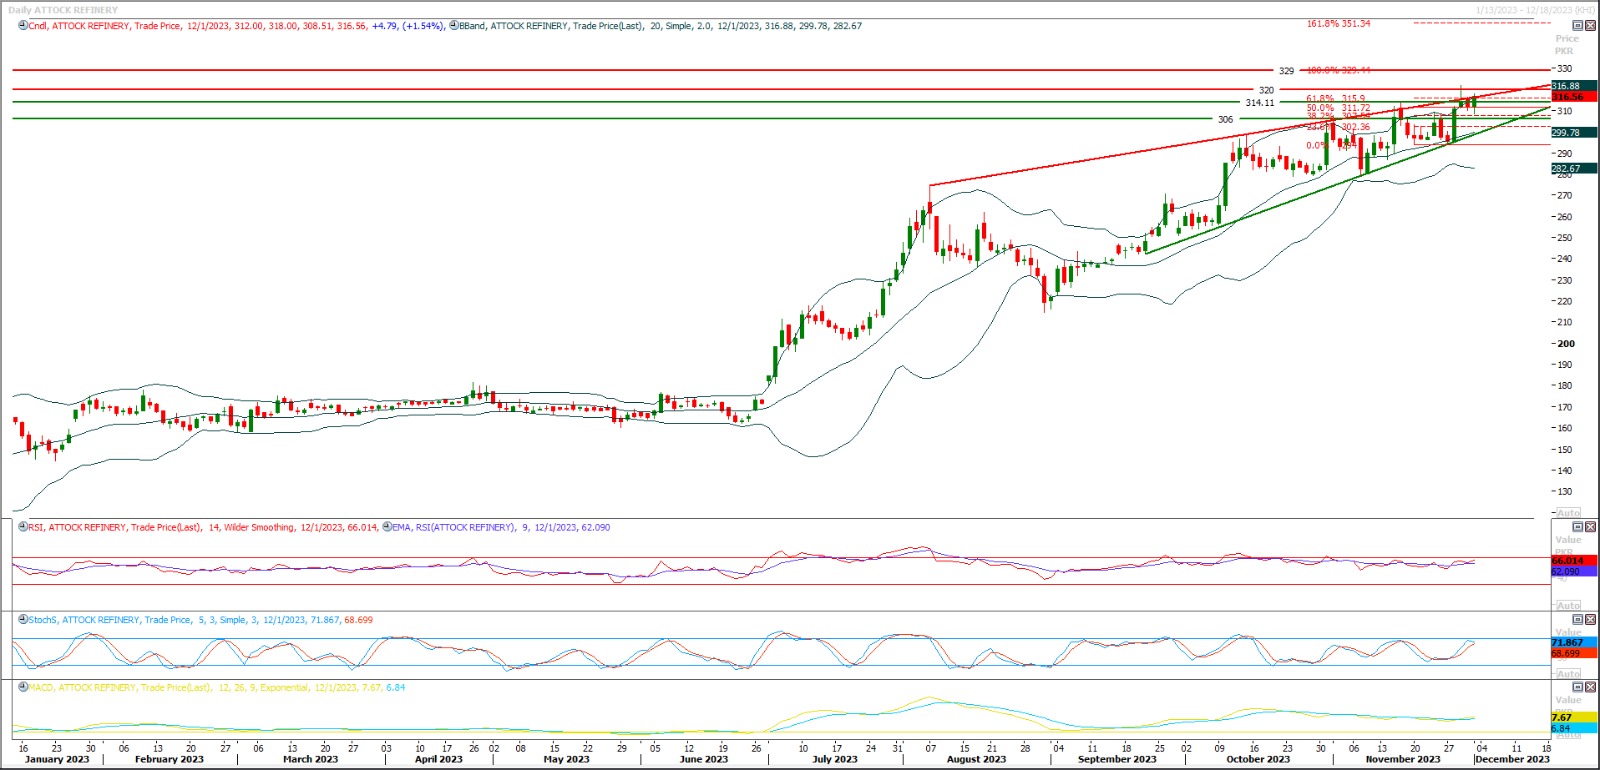Click September 2023 on the time axis
Image resolution: width=1600 pixels, height=770 pixels.
point(1117,759)
